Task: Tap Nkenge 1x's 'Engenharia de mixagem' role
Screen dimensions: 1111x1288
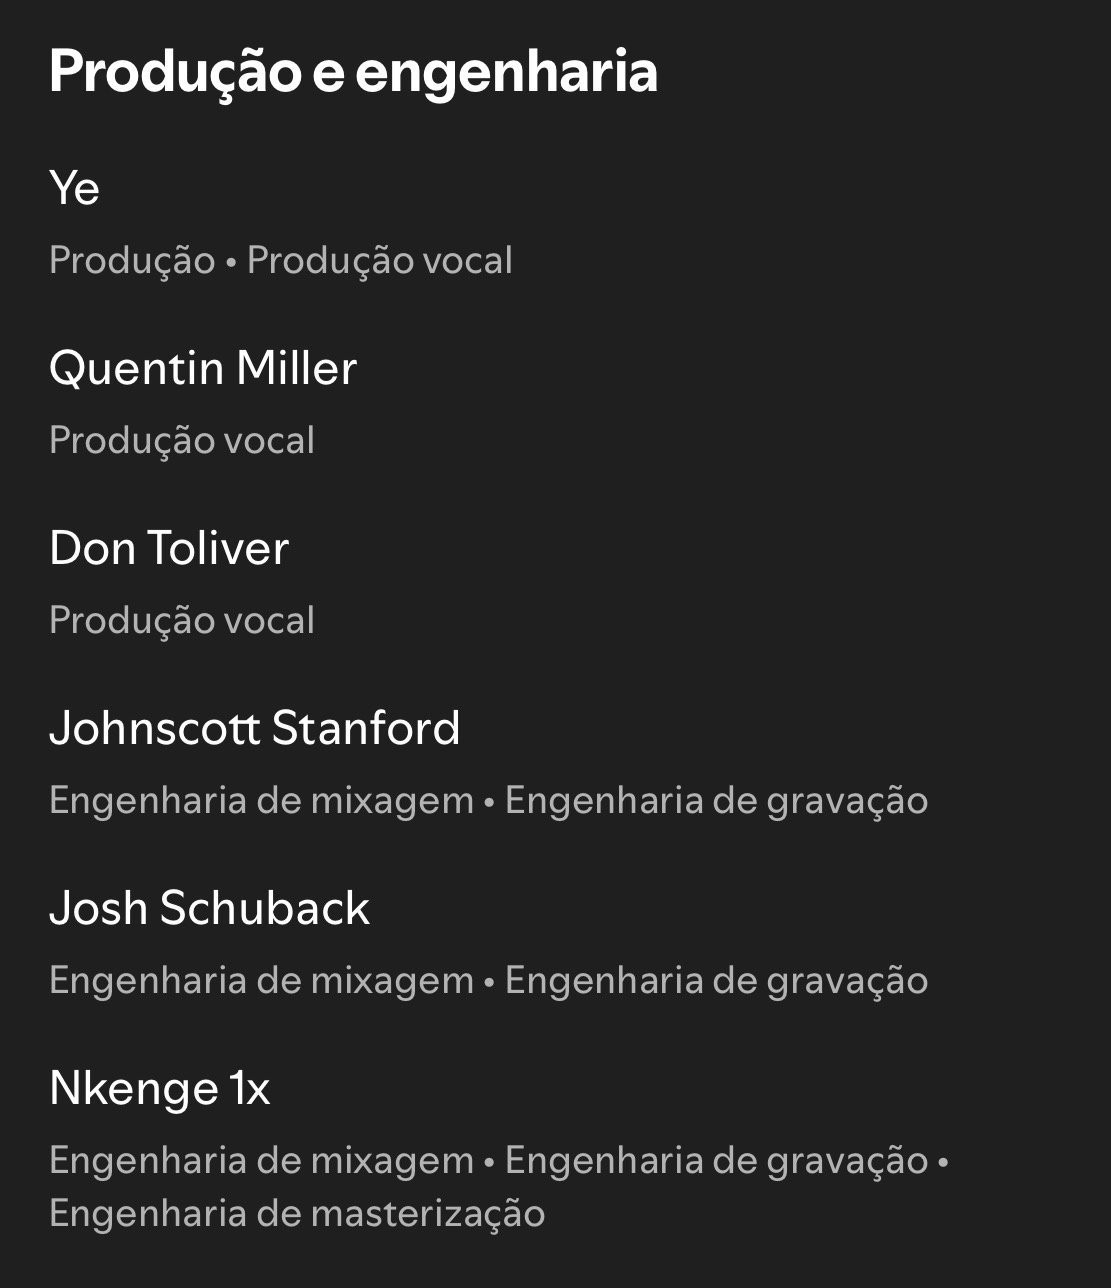Action: click(x=261, y=1161)
